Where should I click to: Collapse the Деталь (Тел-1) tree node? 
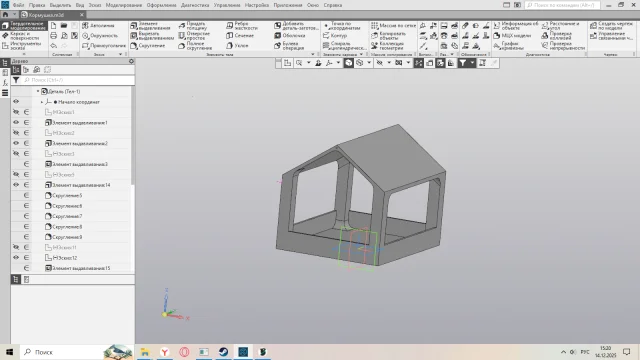coord(38,91)
